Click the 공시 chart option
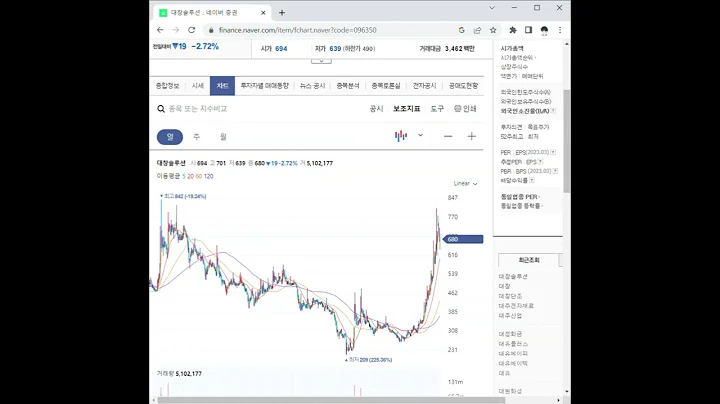720x404 pixels. (x=377, y=109)
